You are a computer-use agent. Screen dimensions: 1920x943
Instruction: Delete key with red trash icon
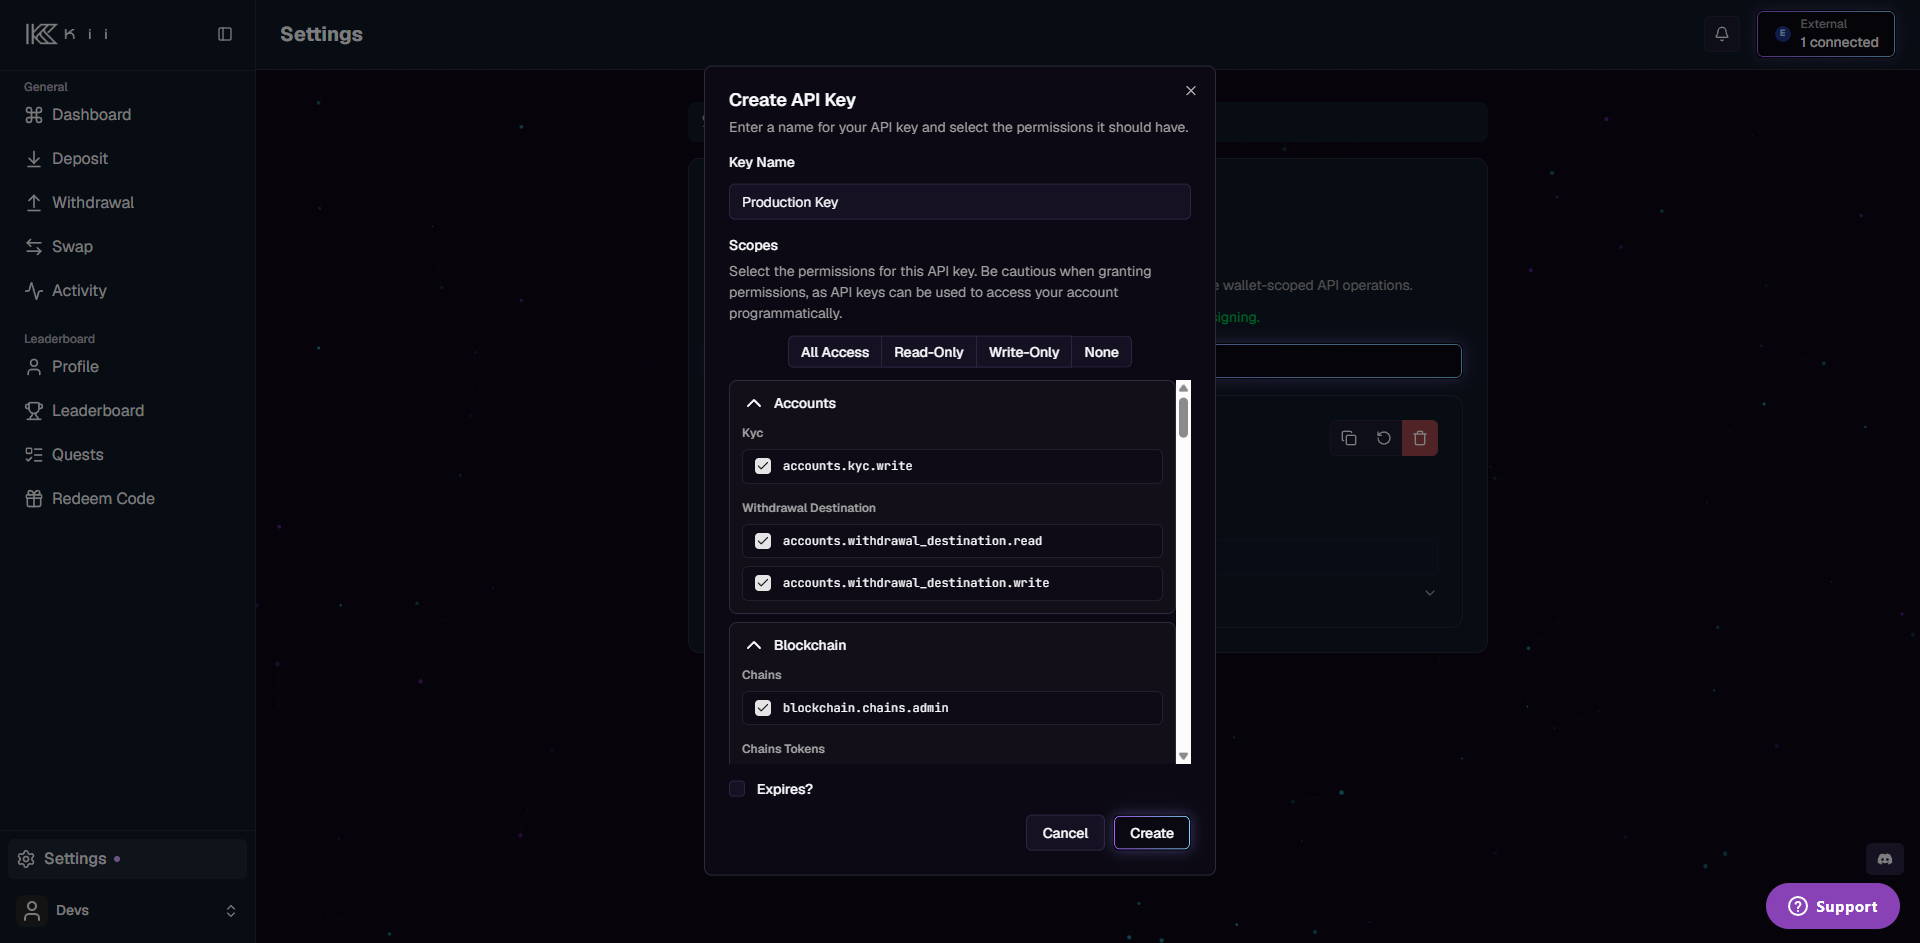1420,438
